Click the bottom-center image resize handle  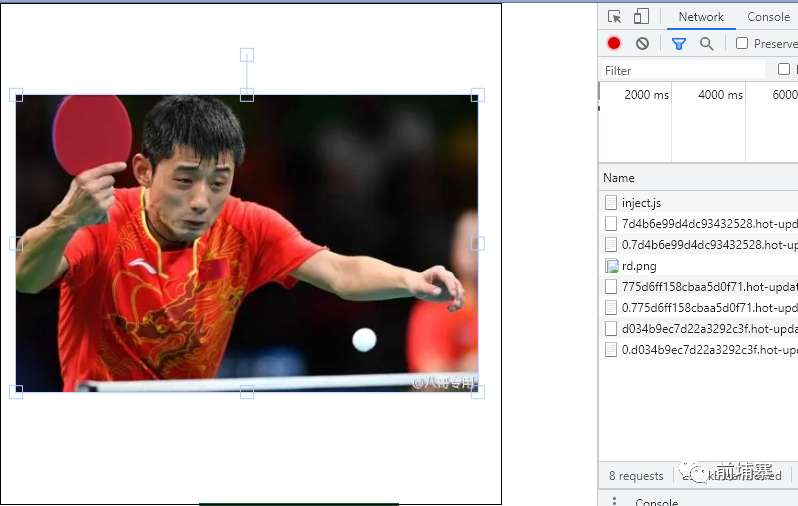pos(247,392)
